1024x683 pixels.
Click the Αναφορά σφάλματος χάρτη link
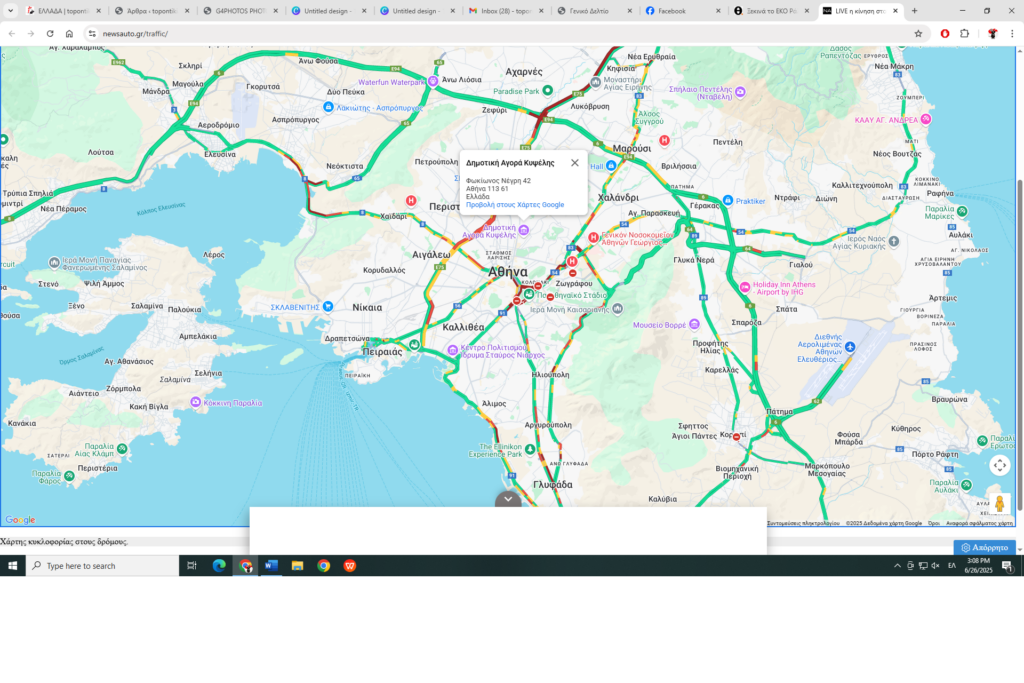tap(979, 523)
